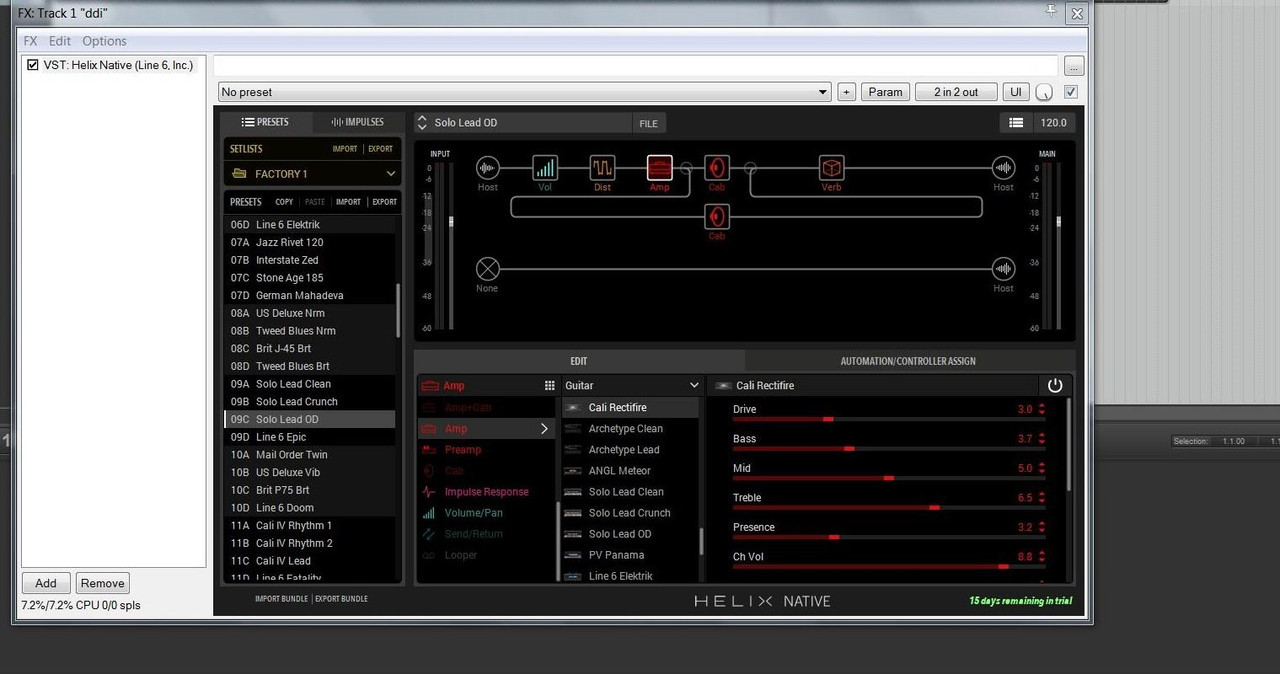Click the merge node before the Verb block
Image resolution: width=1280 pixels, height=674 pixels.
[750, 168]
